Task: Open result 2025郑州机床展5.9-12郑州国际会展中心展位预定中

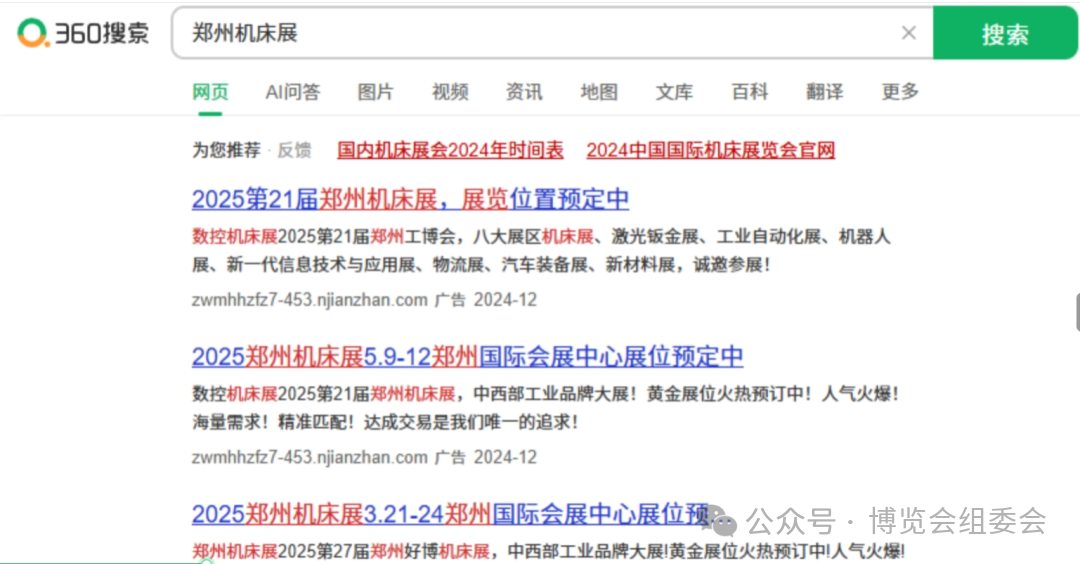Action: tap(468, 357)
